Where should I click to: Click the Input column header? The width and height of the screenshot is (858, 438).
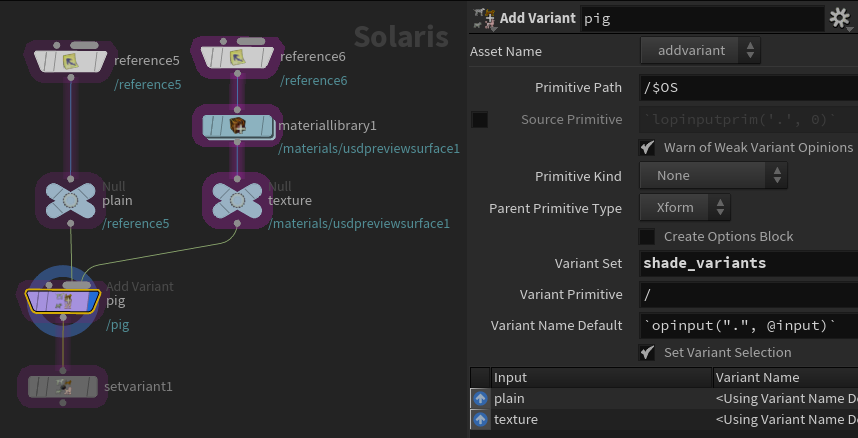602,377
